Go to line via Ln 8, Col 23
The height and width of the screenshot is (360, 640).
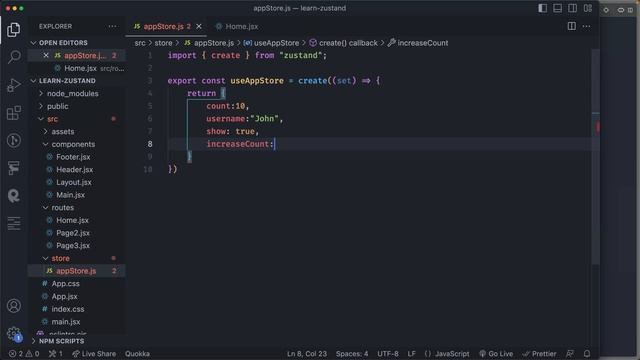pos(307,354)
